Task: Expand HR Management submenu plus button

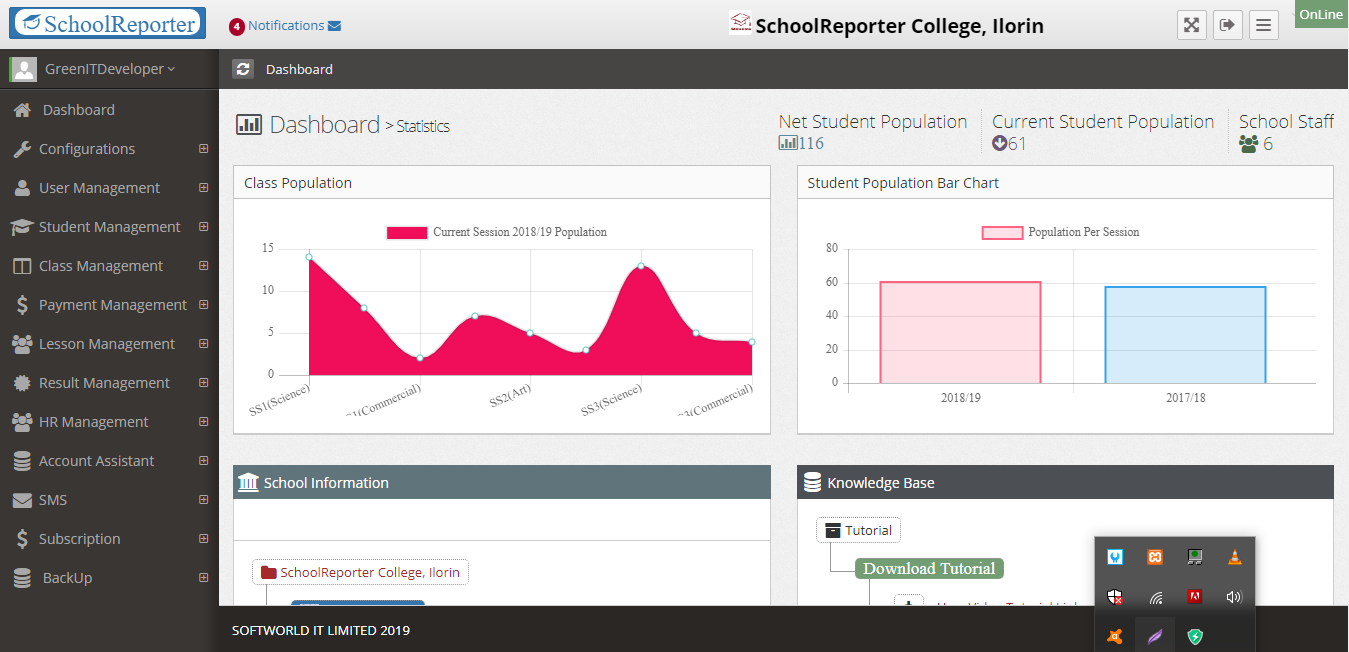Action: 204,422
